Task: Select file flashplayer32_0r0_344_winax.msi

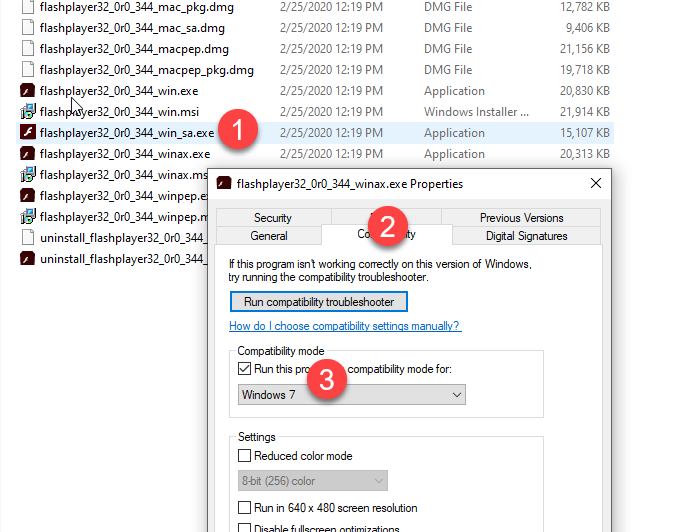Action: (124, 175)
